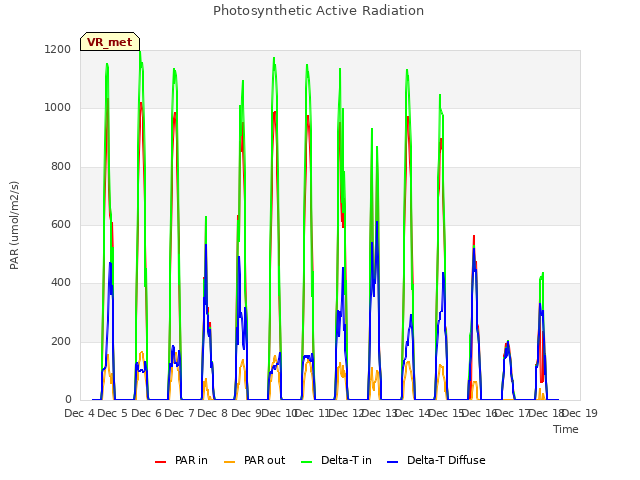Click the Dec 8 x-axis tick label
Screen dimensions: 640x480
pos(212,413)
